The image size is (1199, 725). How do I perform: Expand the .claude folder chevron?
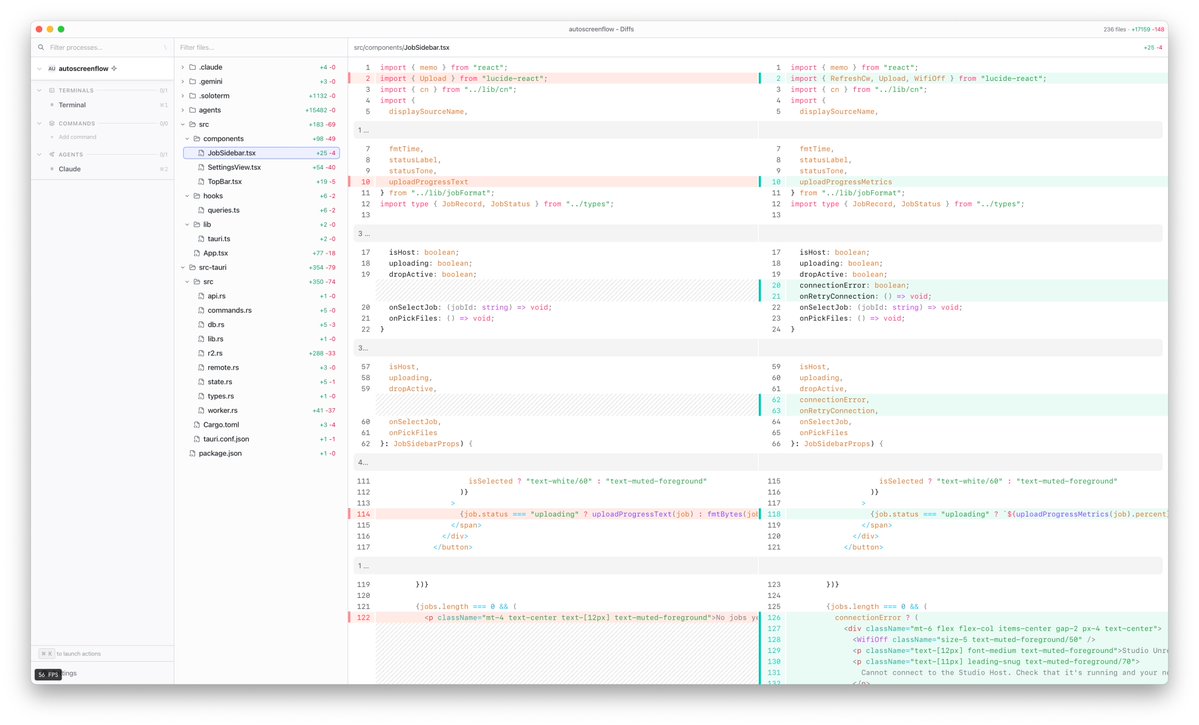pyautogui.click(x=183, y=67)
